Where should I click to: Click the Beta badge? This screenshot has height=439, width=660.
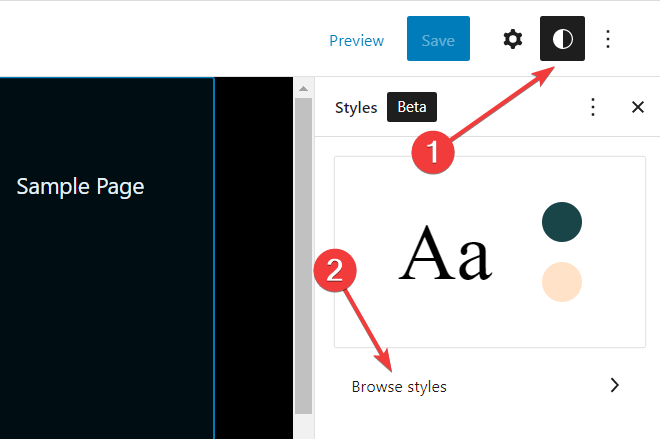(x=412, y=107)
